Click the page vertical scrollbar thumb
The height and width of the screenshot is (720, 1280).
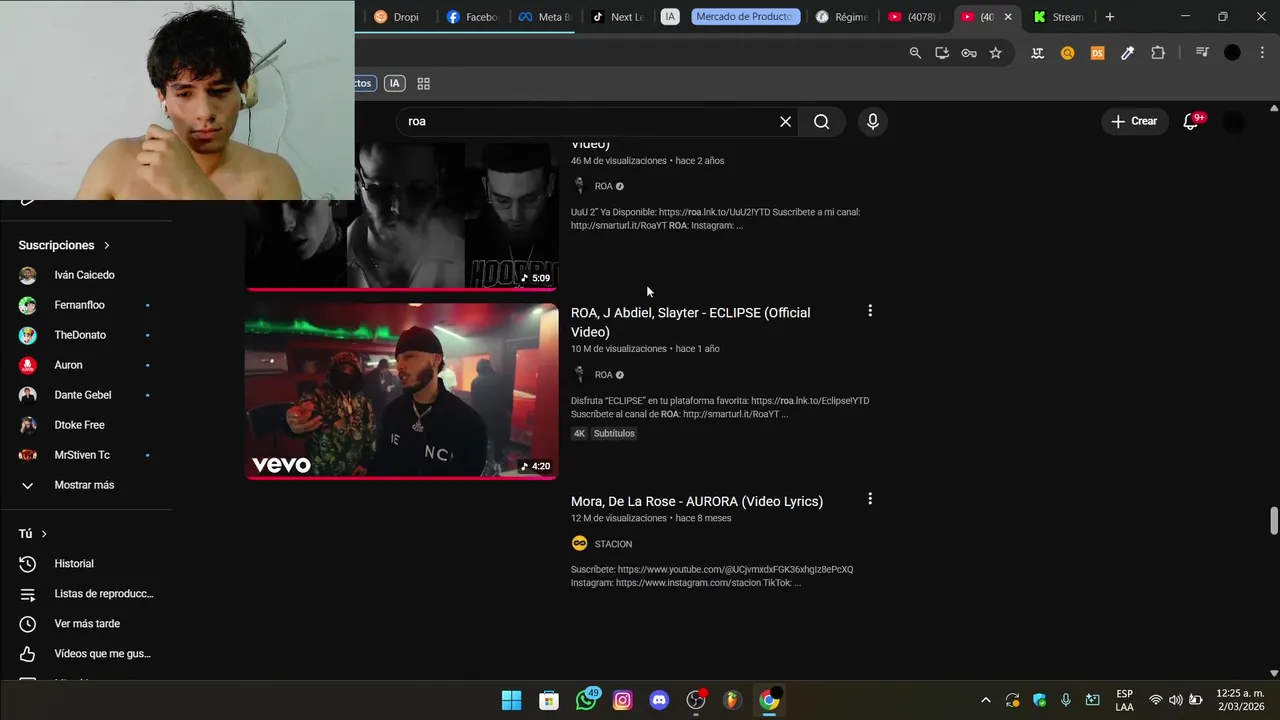tap(1273, 521)
